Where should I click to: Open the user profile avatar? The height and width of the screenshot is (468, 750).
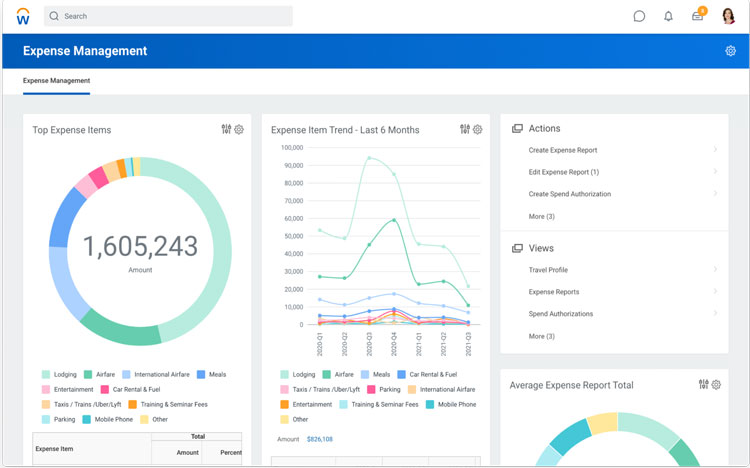pyautogui.click(x=727, y=16)
